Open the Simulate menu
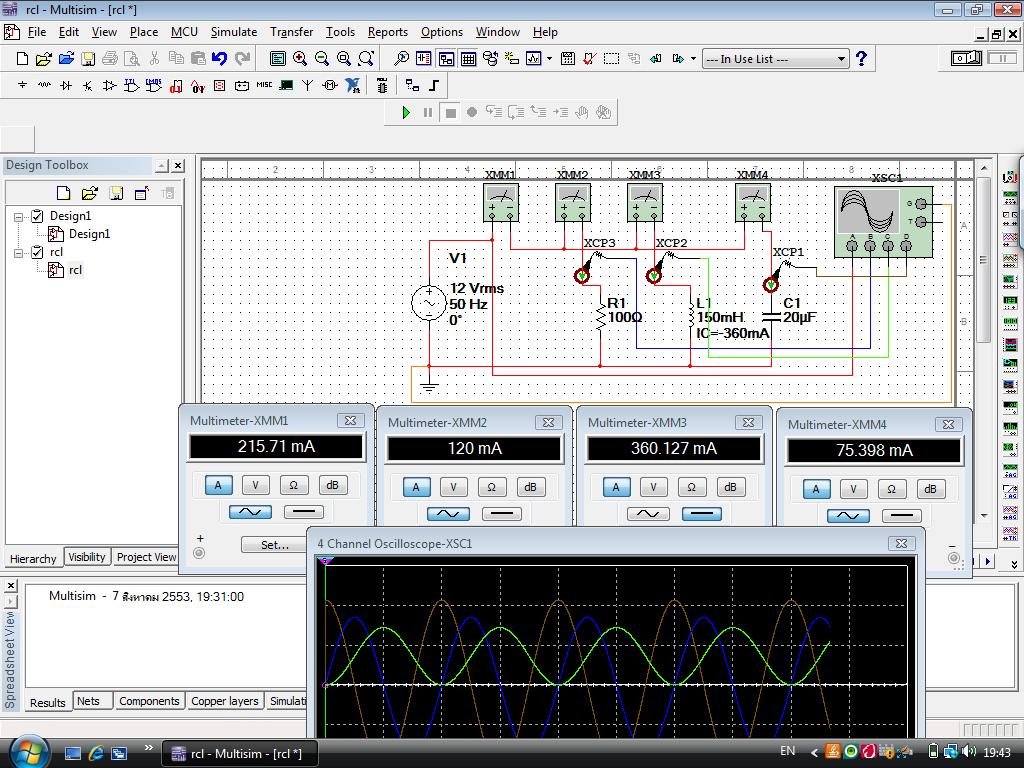 point(233,32)
